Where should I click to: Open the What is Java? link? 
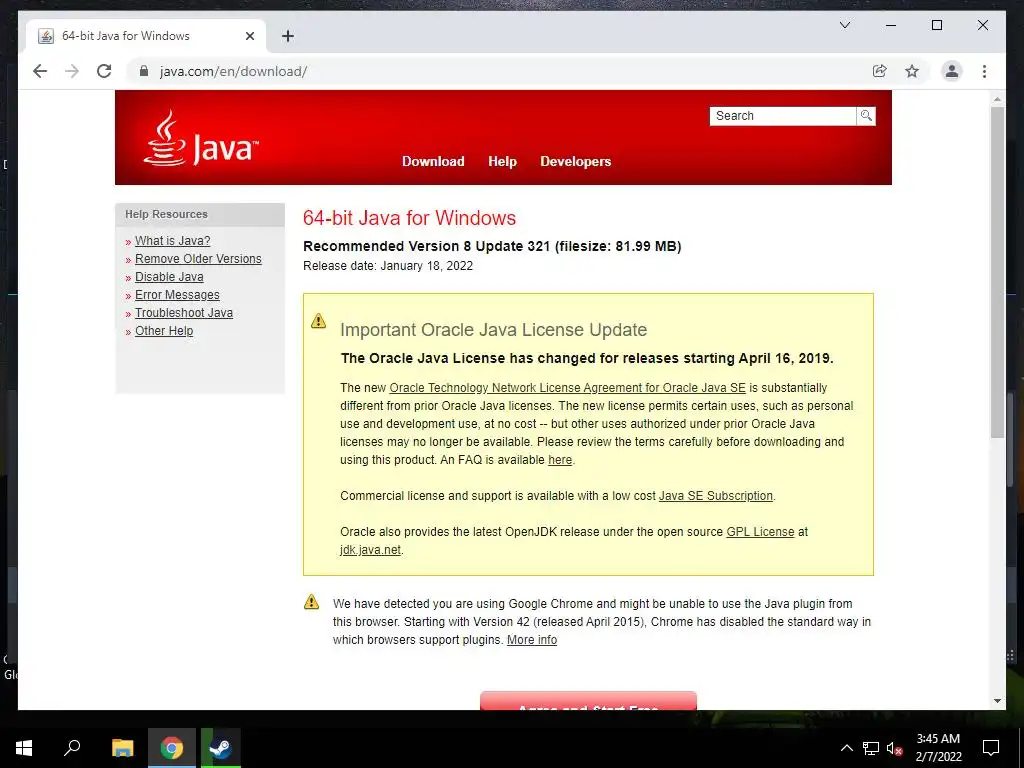pyautogui.click(x=172, y=241)
